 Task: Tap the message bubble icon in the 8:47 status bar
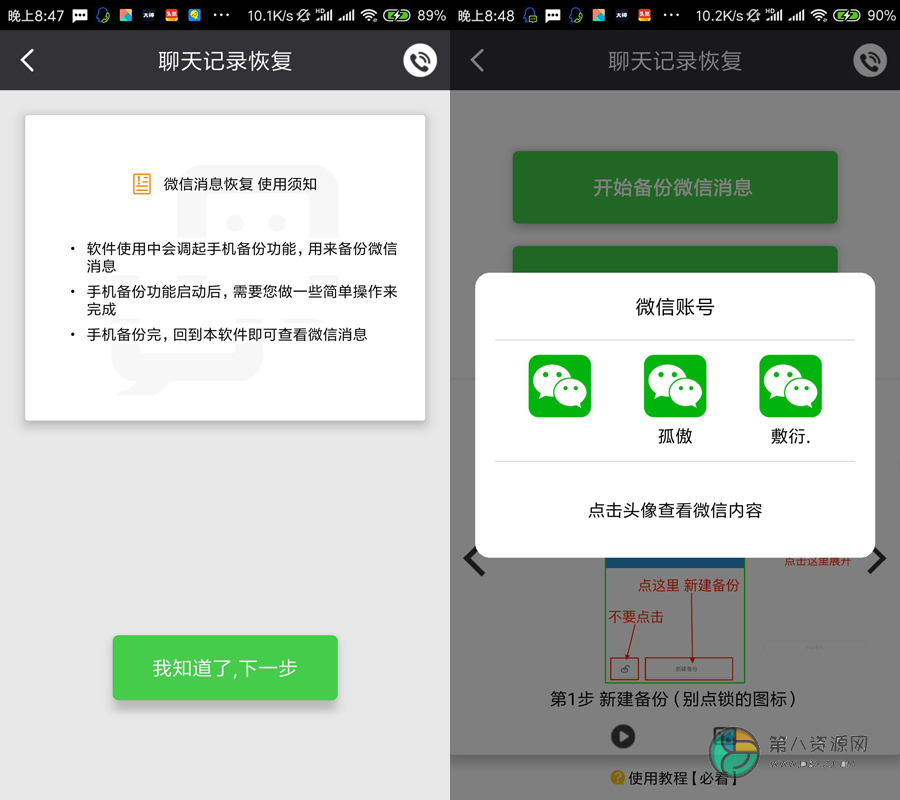click(80, 15)
